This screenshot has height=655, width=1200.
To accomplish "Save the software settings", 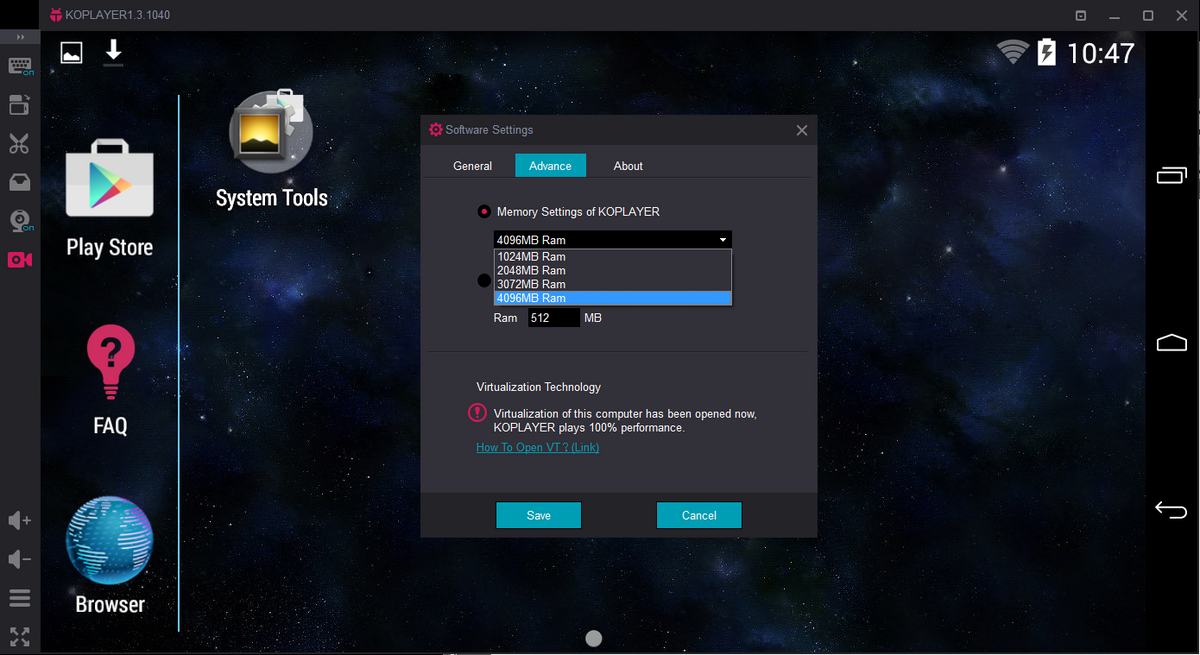I will tap(538, 515).
